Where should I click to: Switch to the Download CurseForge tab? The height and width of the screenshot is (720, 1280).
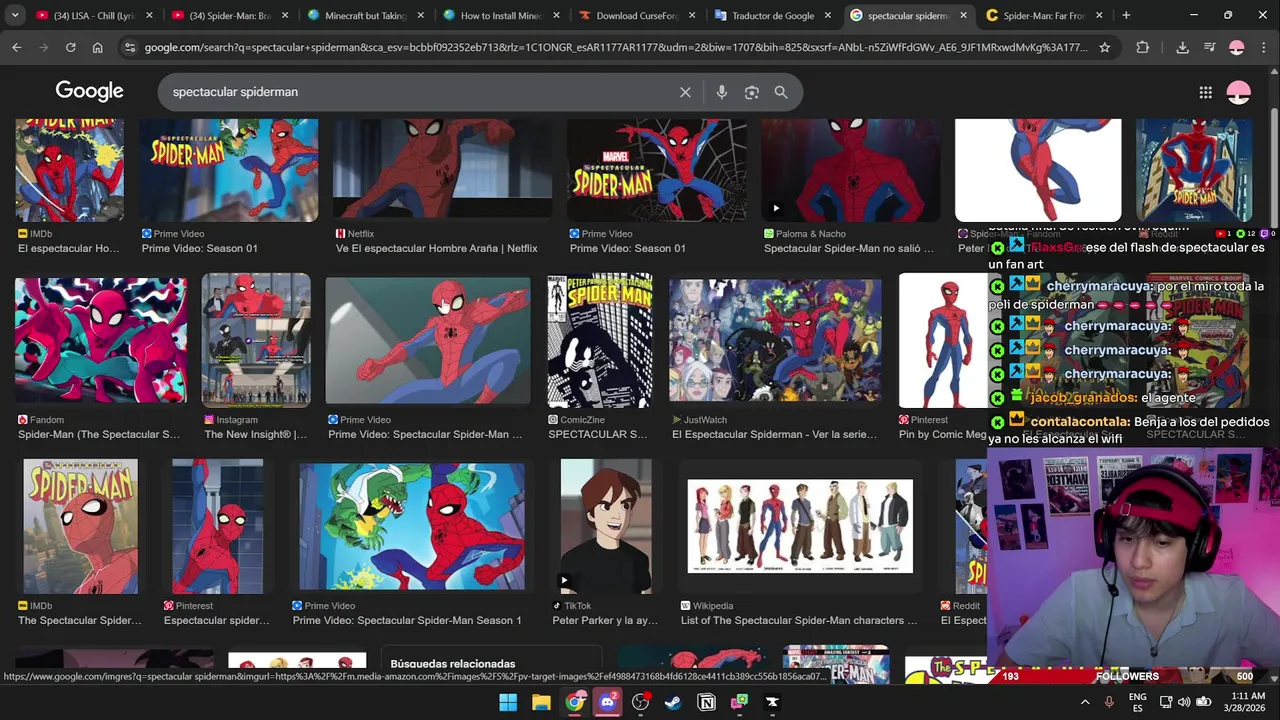click(638, 15)
